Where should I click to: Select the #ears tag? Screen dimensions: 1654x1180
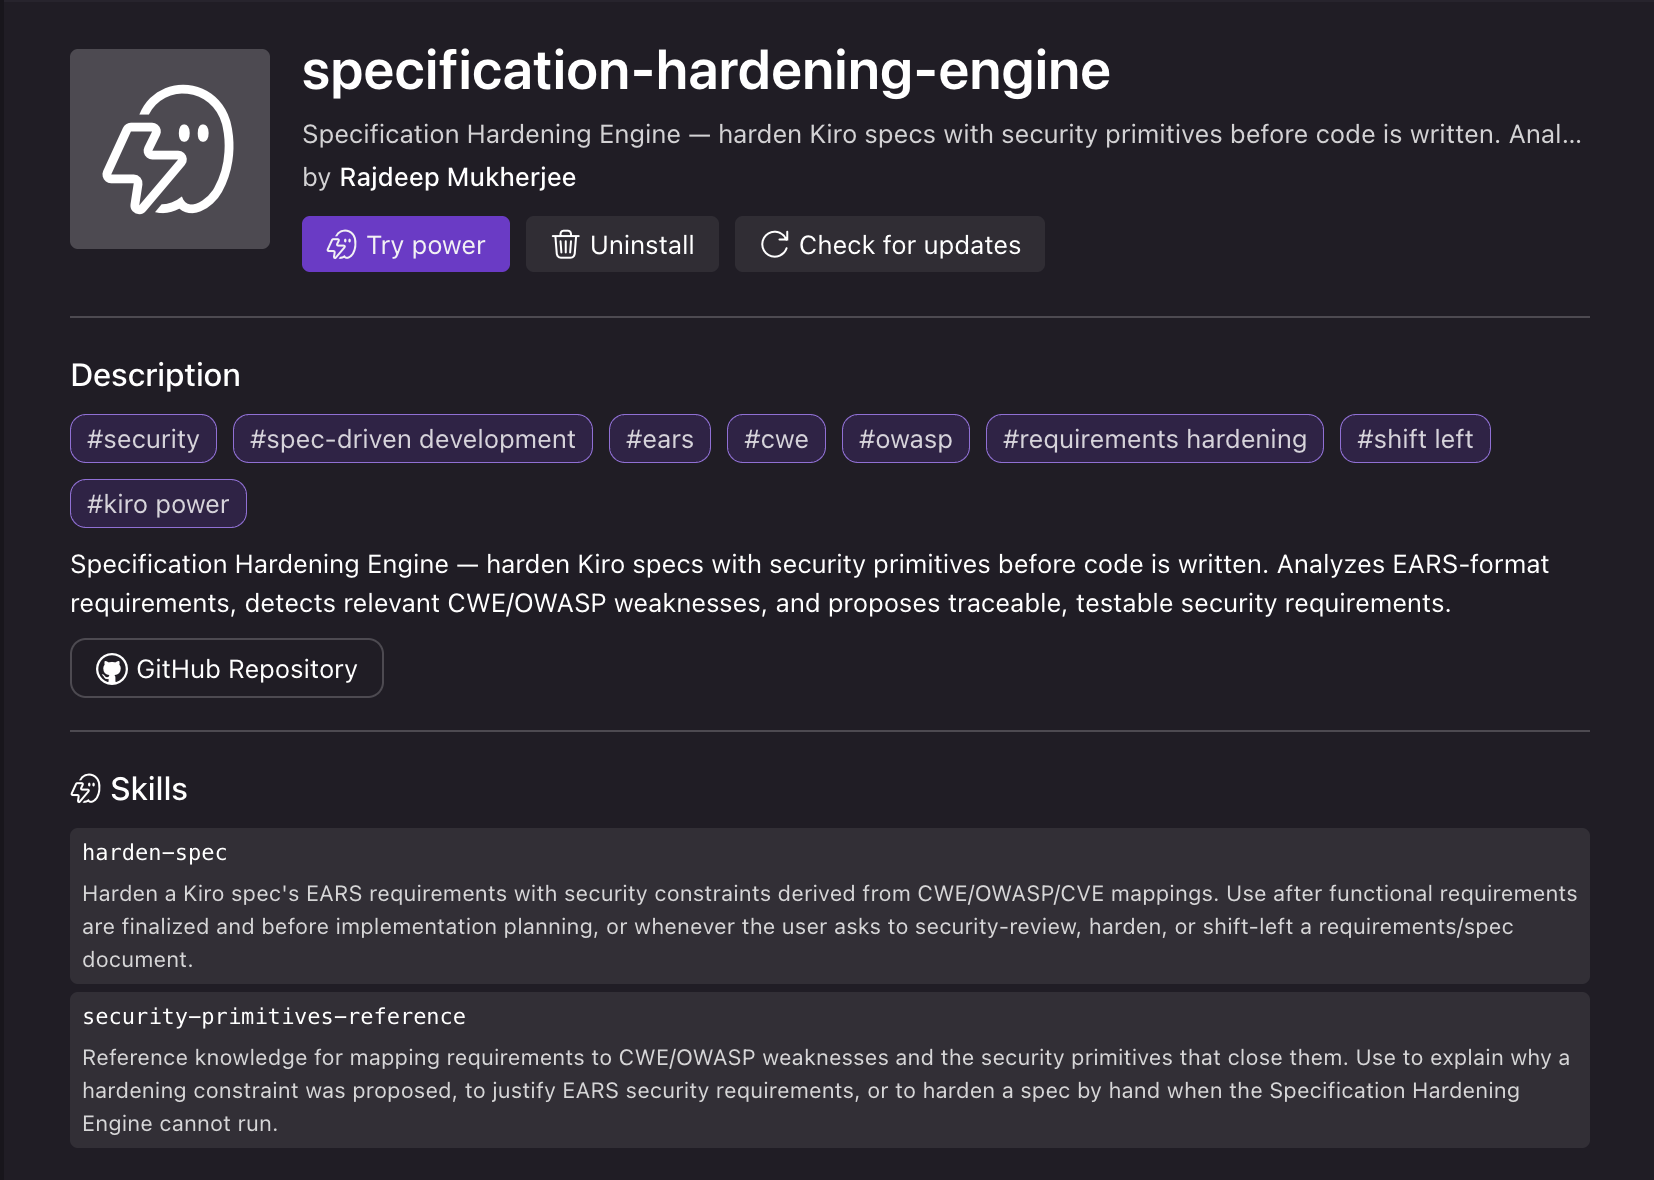tap(660, 439)
